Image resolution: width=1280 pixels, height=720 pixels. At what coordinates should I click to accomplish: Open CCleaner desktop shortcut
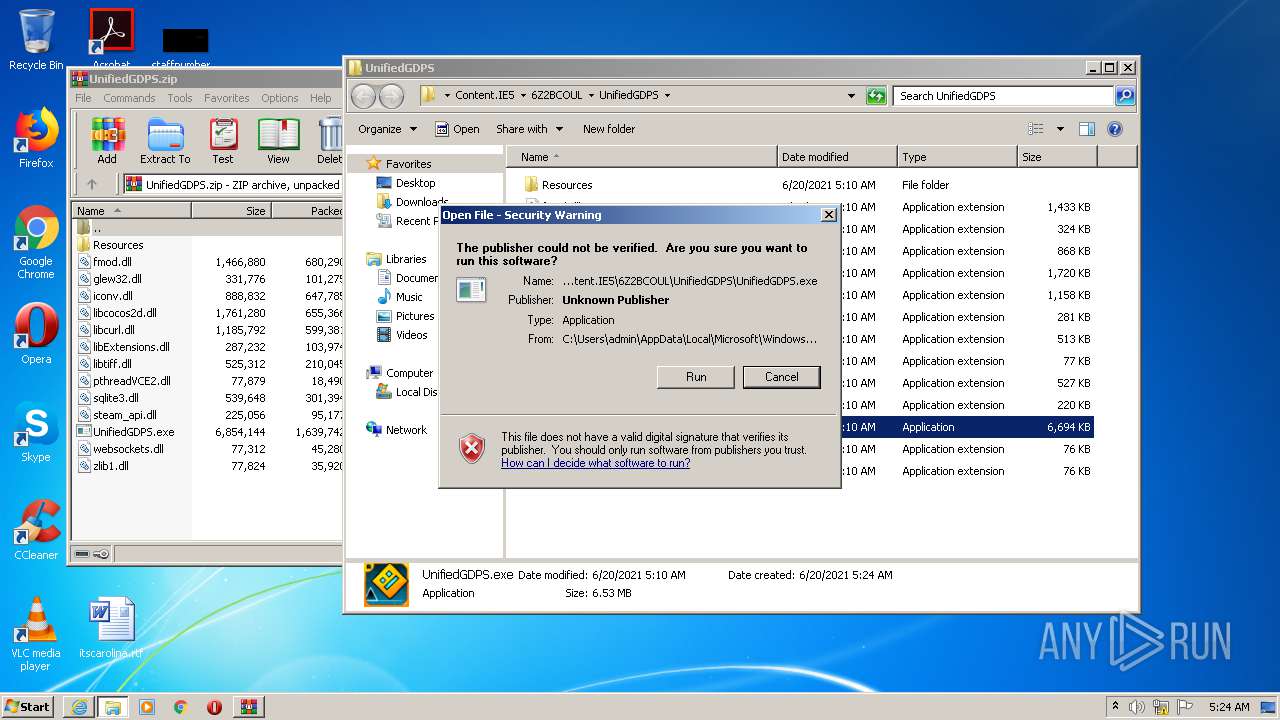[x=36, y=530]
